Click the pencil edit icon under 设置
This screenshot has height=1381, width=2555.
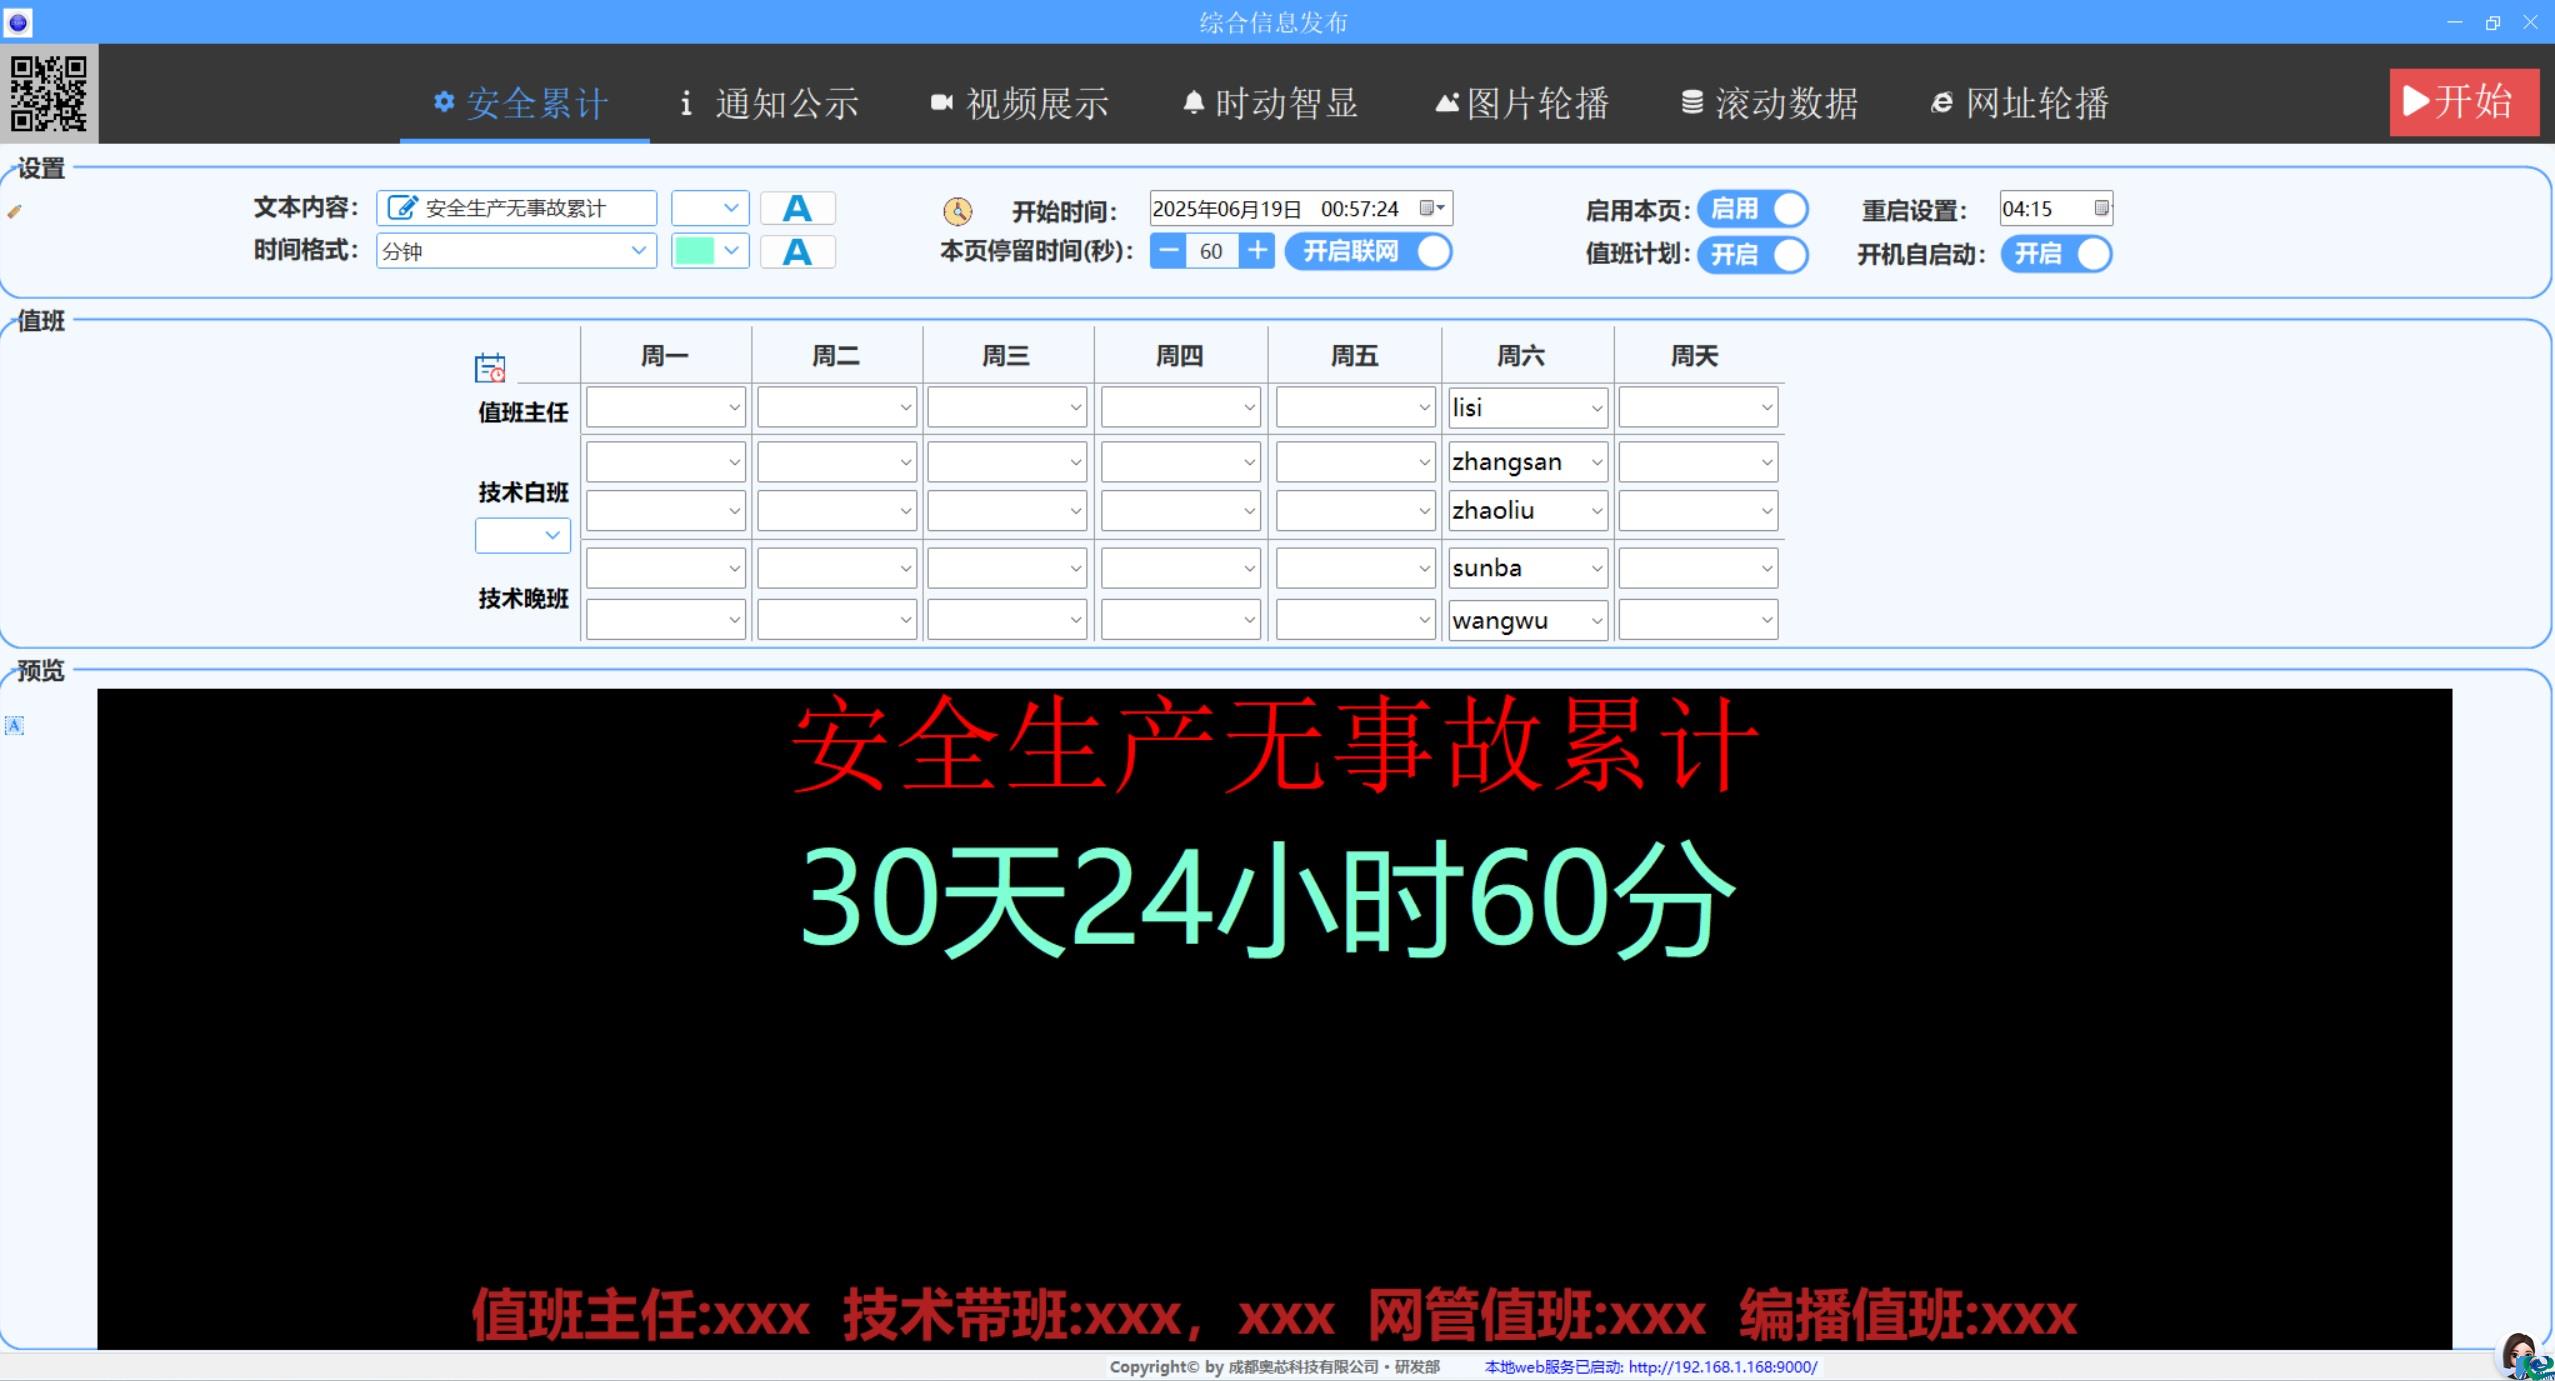(14, 211)
